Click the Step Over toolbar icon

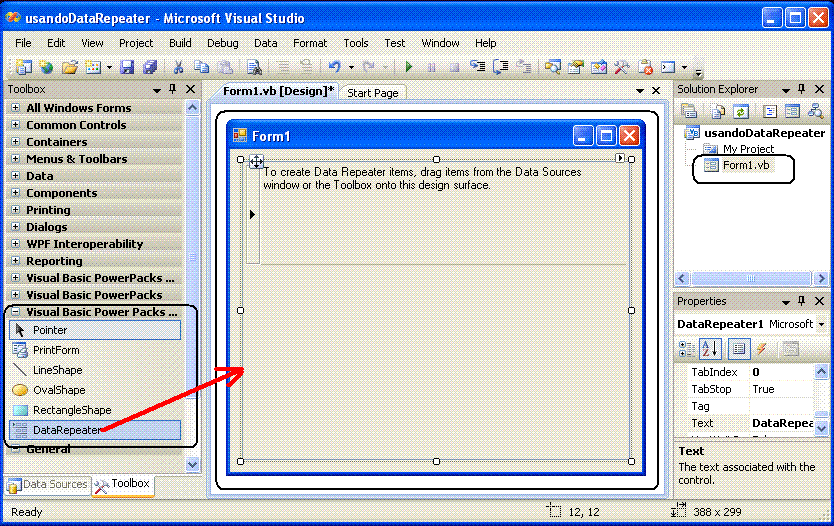(x=501, y=67)
